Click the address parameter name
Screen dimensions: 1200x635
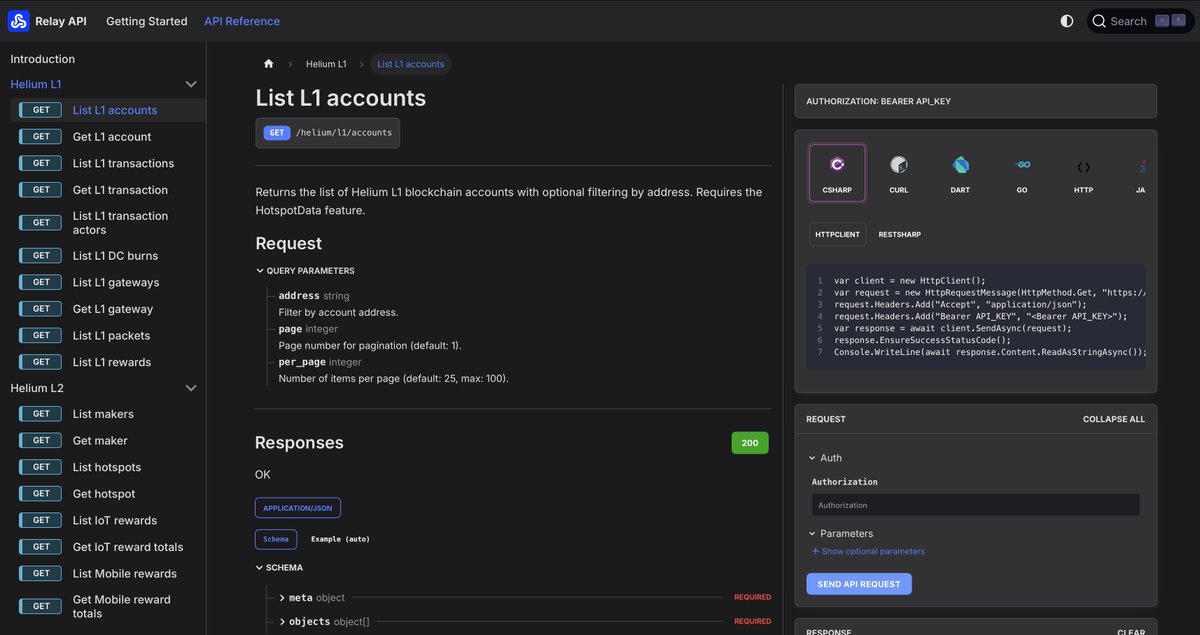click(299, 296)
